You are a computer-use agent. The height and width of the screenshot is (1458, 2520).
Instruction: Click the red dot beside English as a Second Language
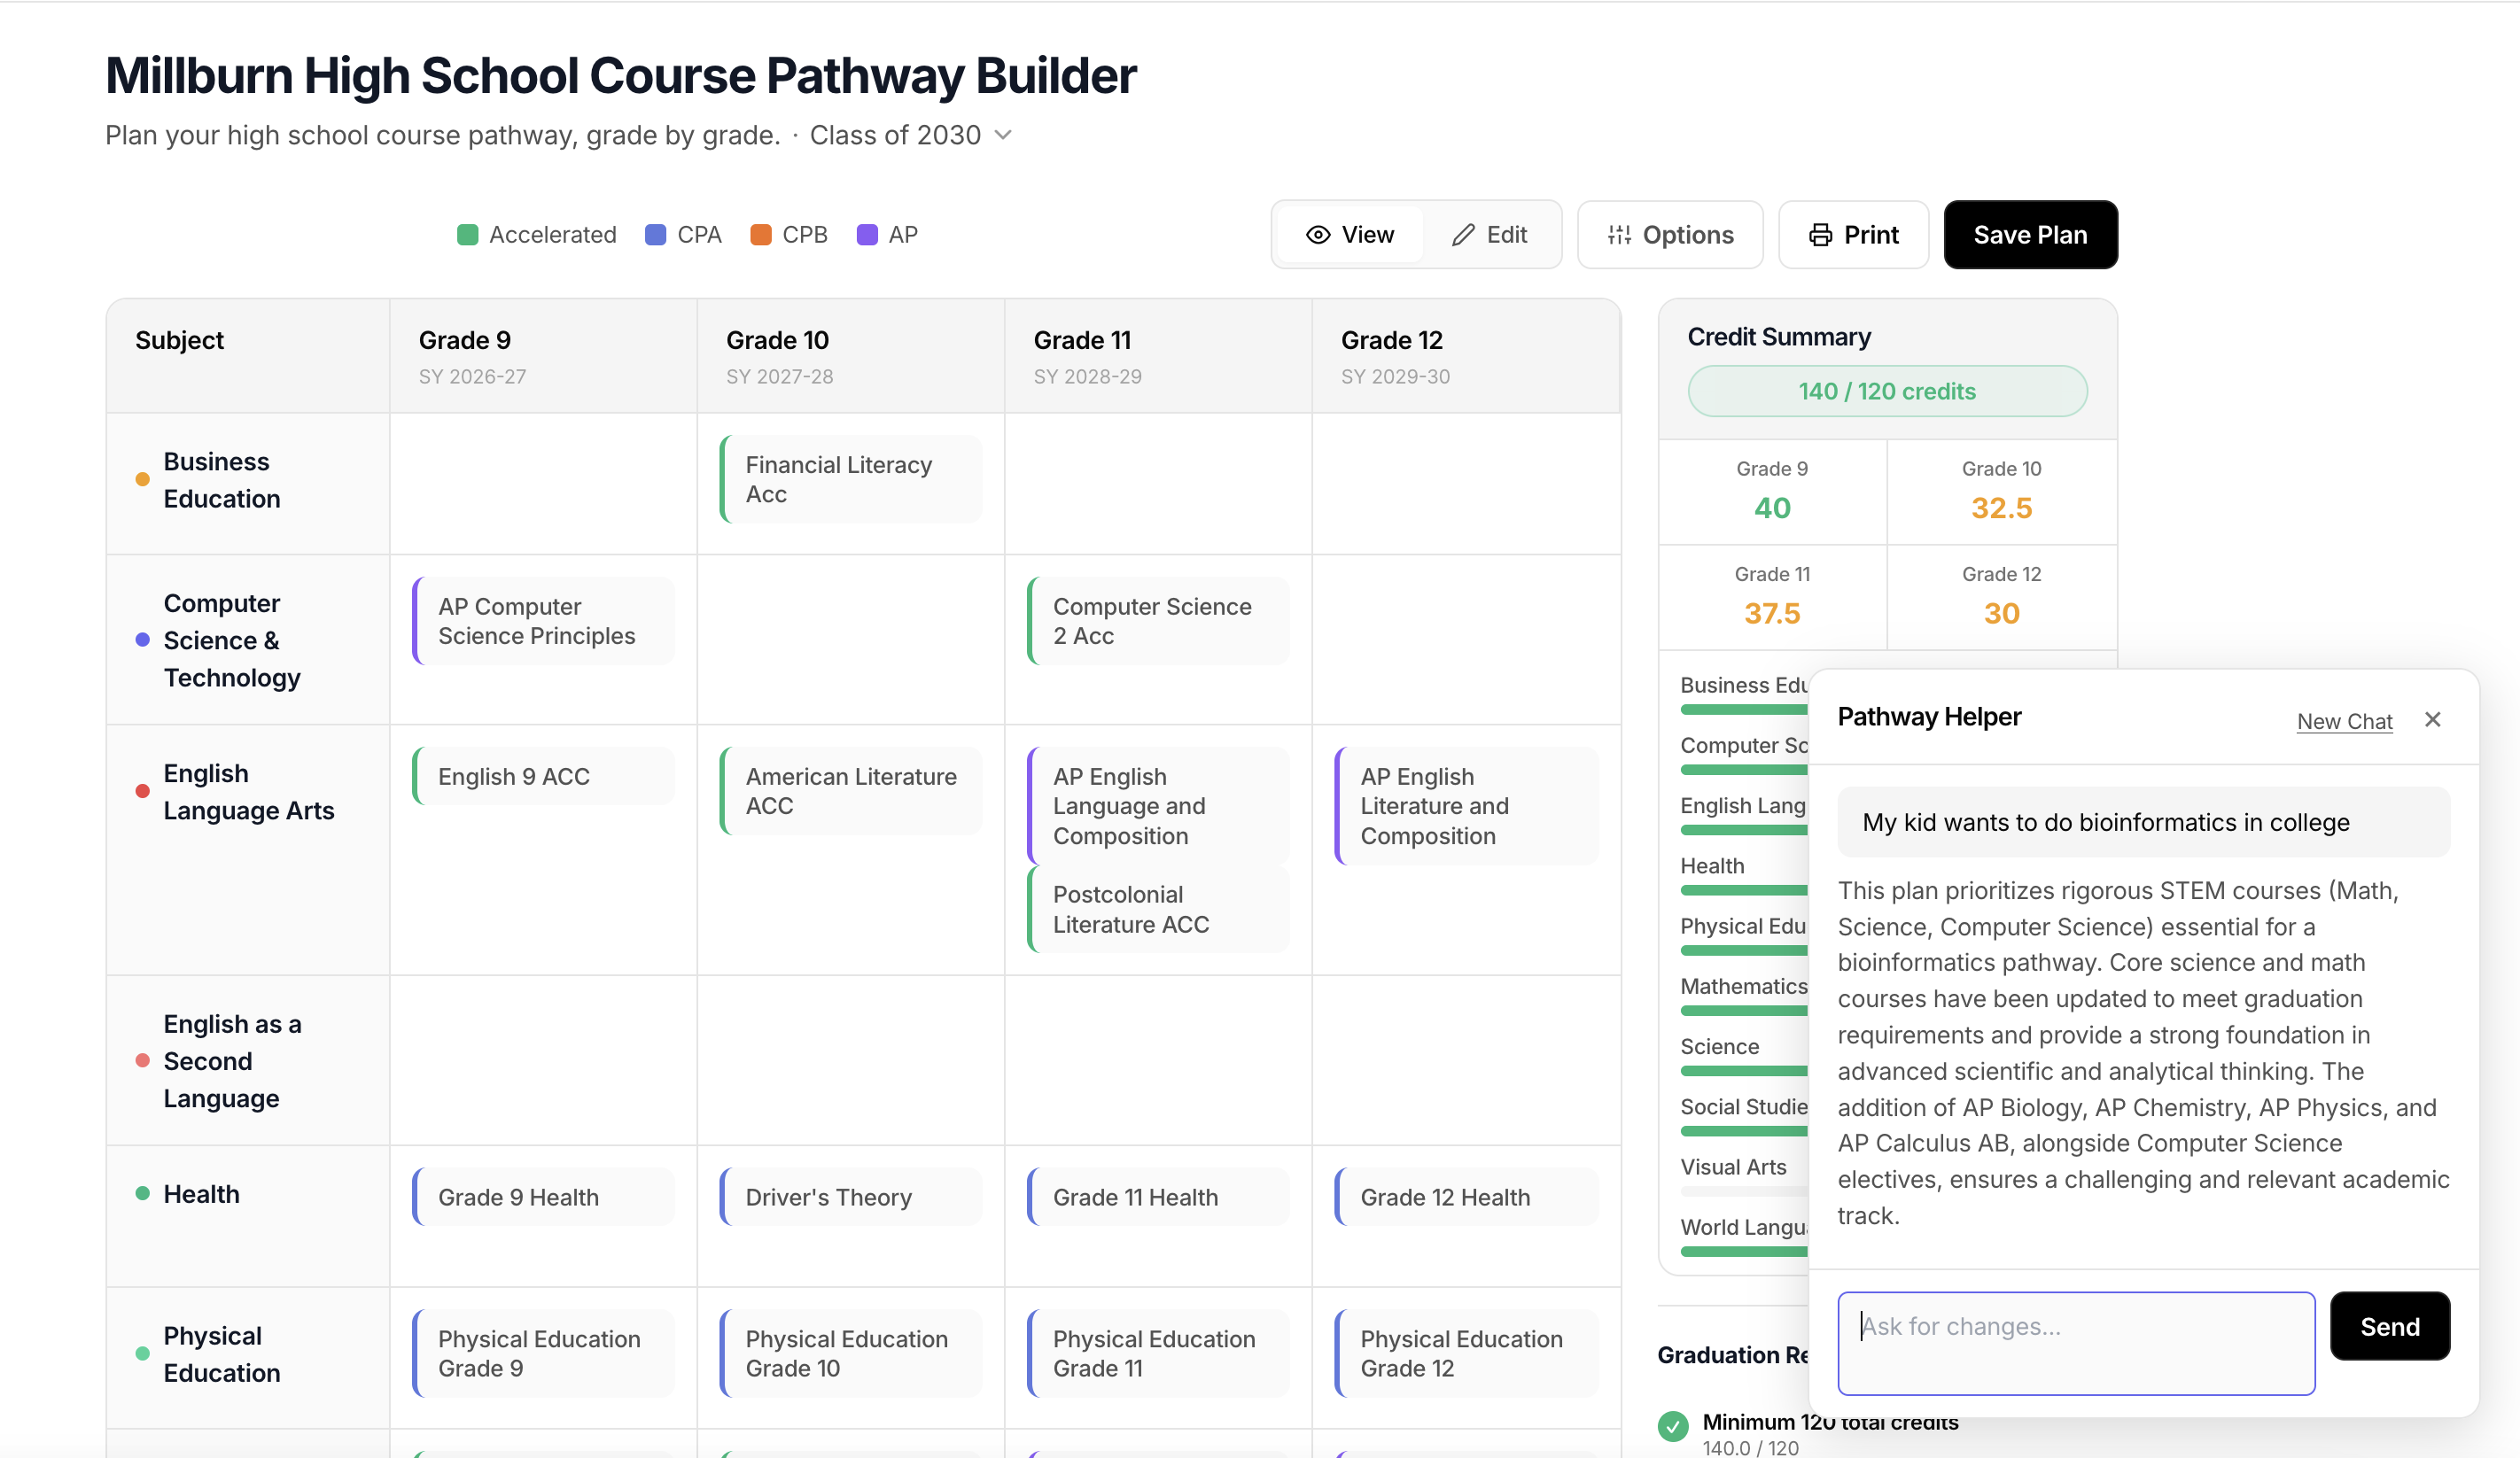point(141,1061)
